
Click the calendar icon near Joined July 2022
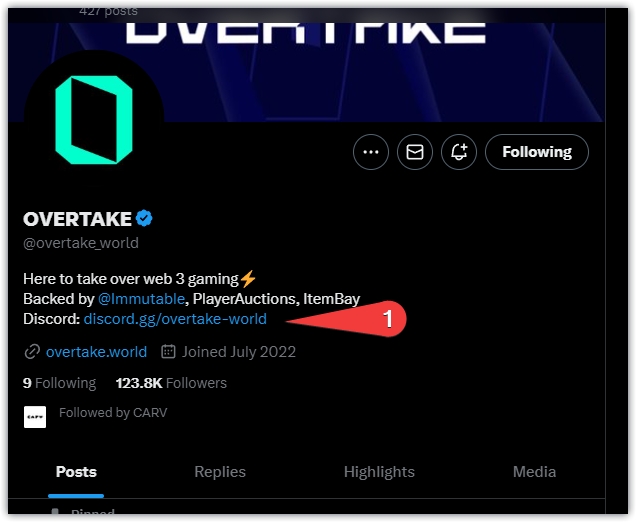pyautogui.click(x=168, y=351)
